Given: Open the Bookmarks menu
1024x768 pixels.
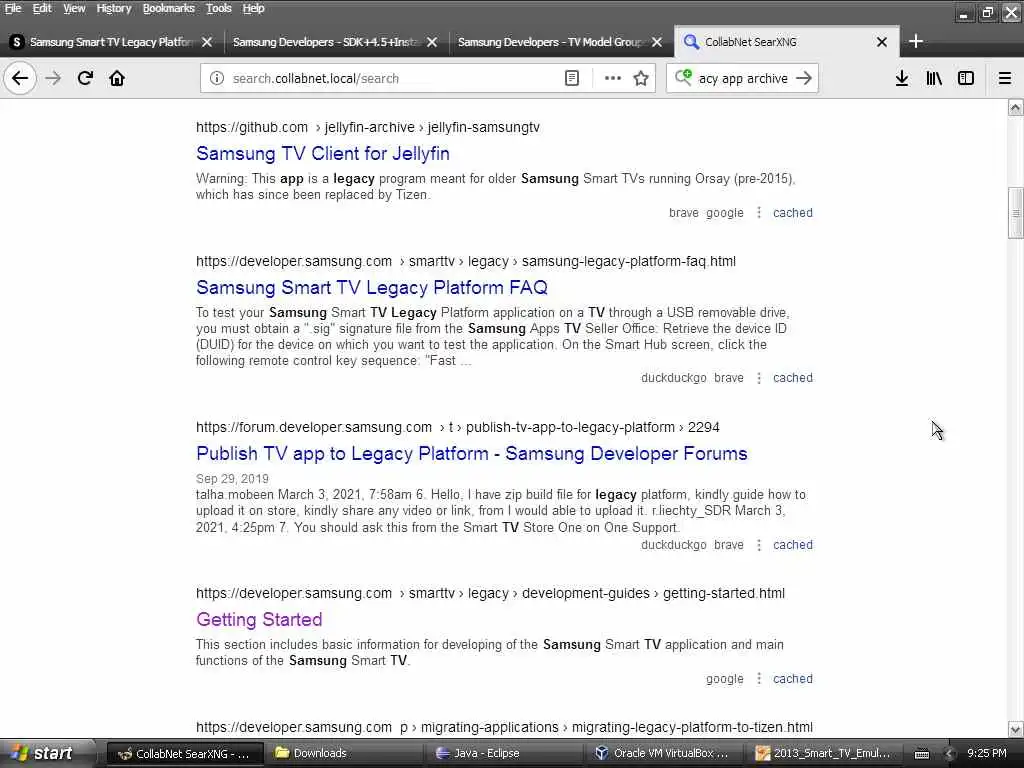Looking at the screenshot, I should [168, 8].
